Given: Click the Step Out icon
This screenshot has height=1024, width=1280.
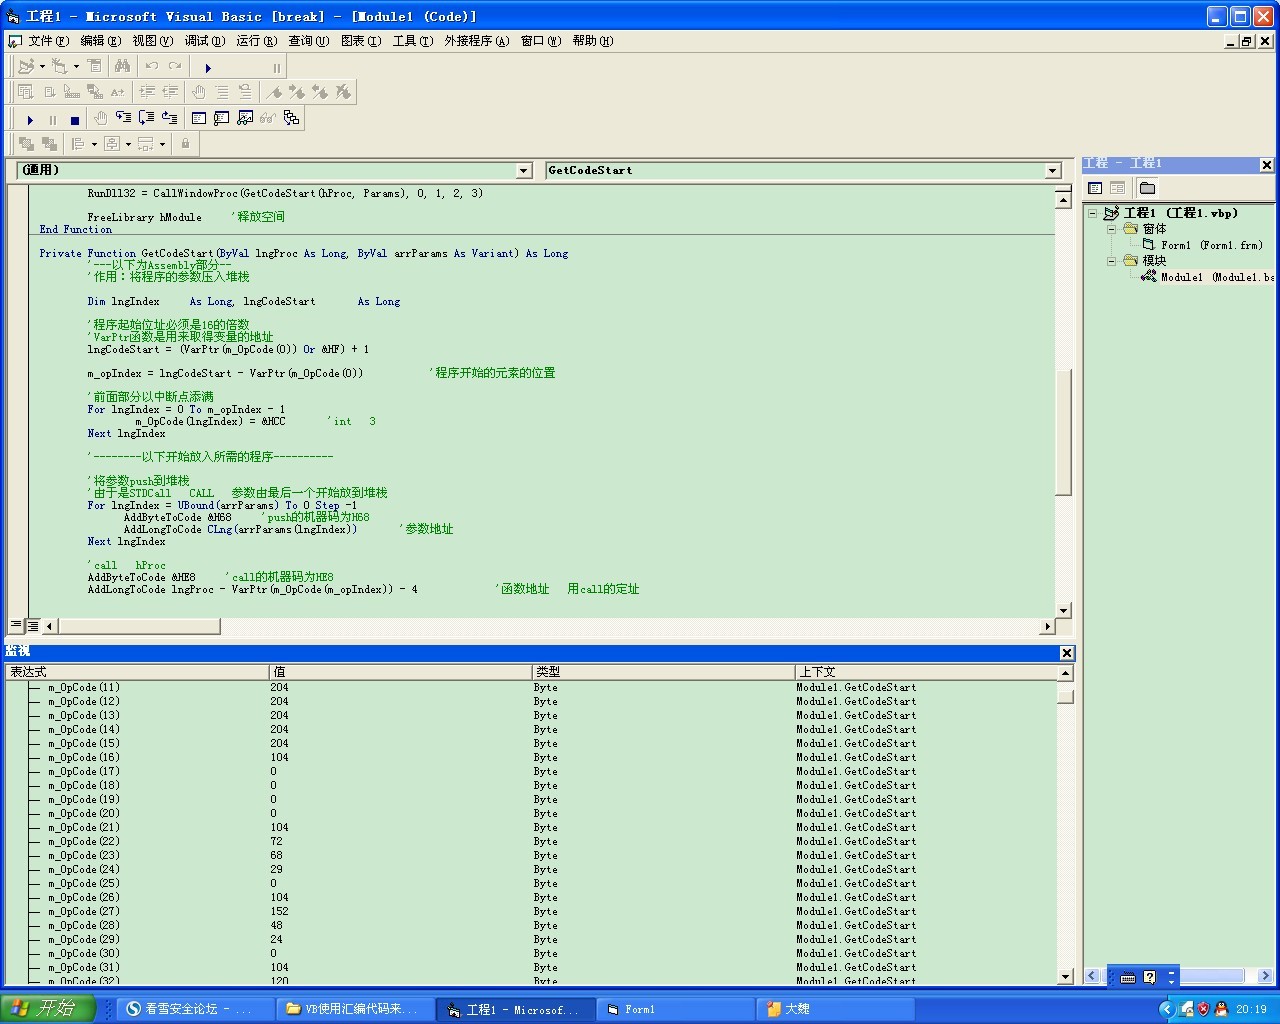Looking at the screenshot, I should 169,118.
